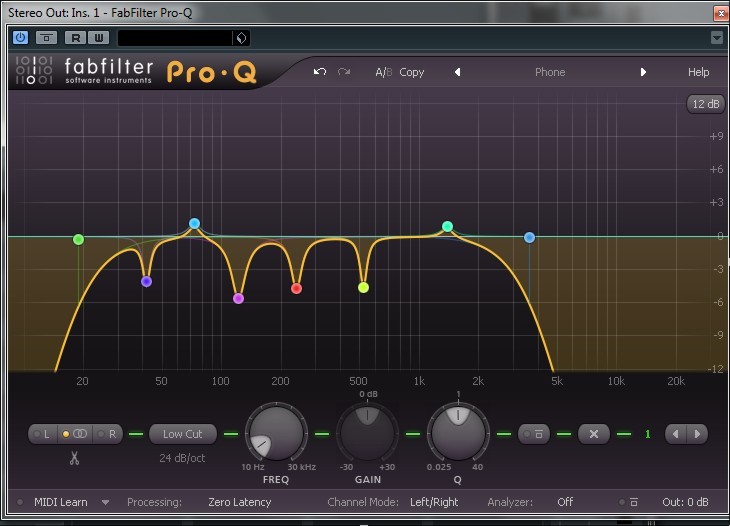Click the FabFilter logo
This screenshot has width=730, height=526.
click(84, 70)
